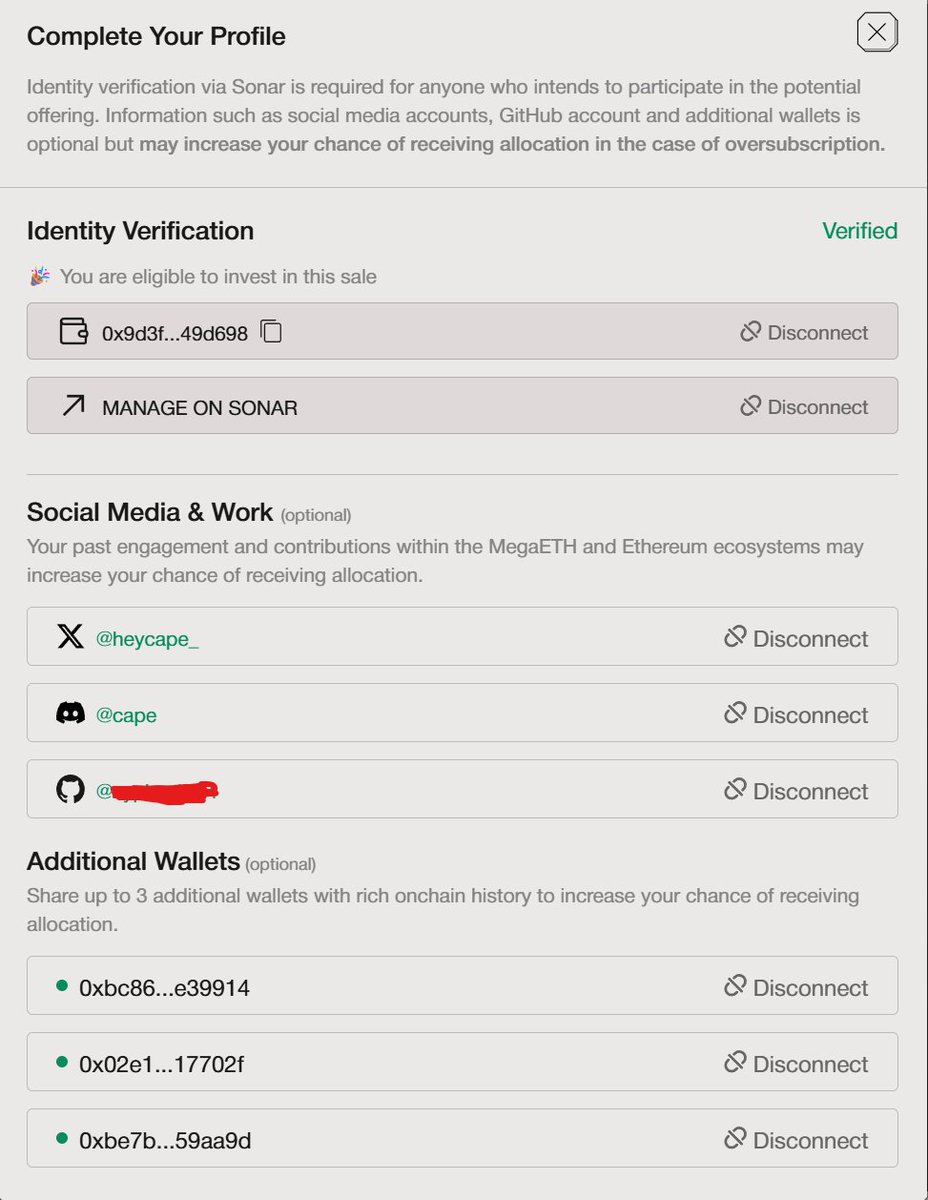This screenshot has height=1200, width=928.
Task: Click the GitHub logo icon
Action: pos(70,790)
